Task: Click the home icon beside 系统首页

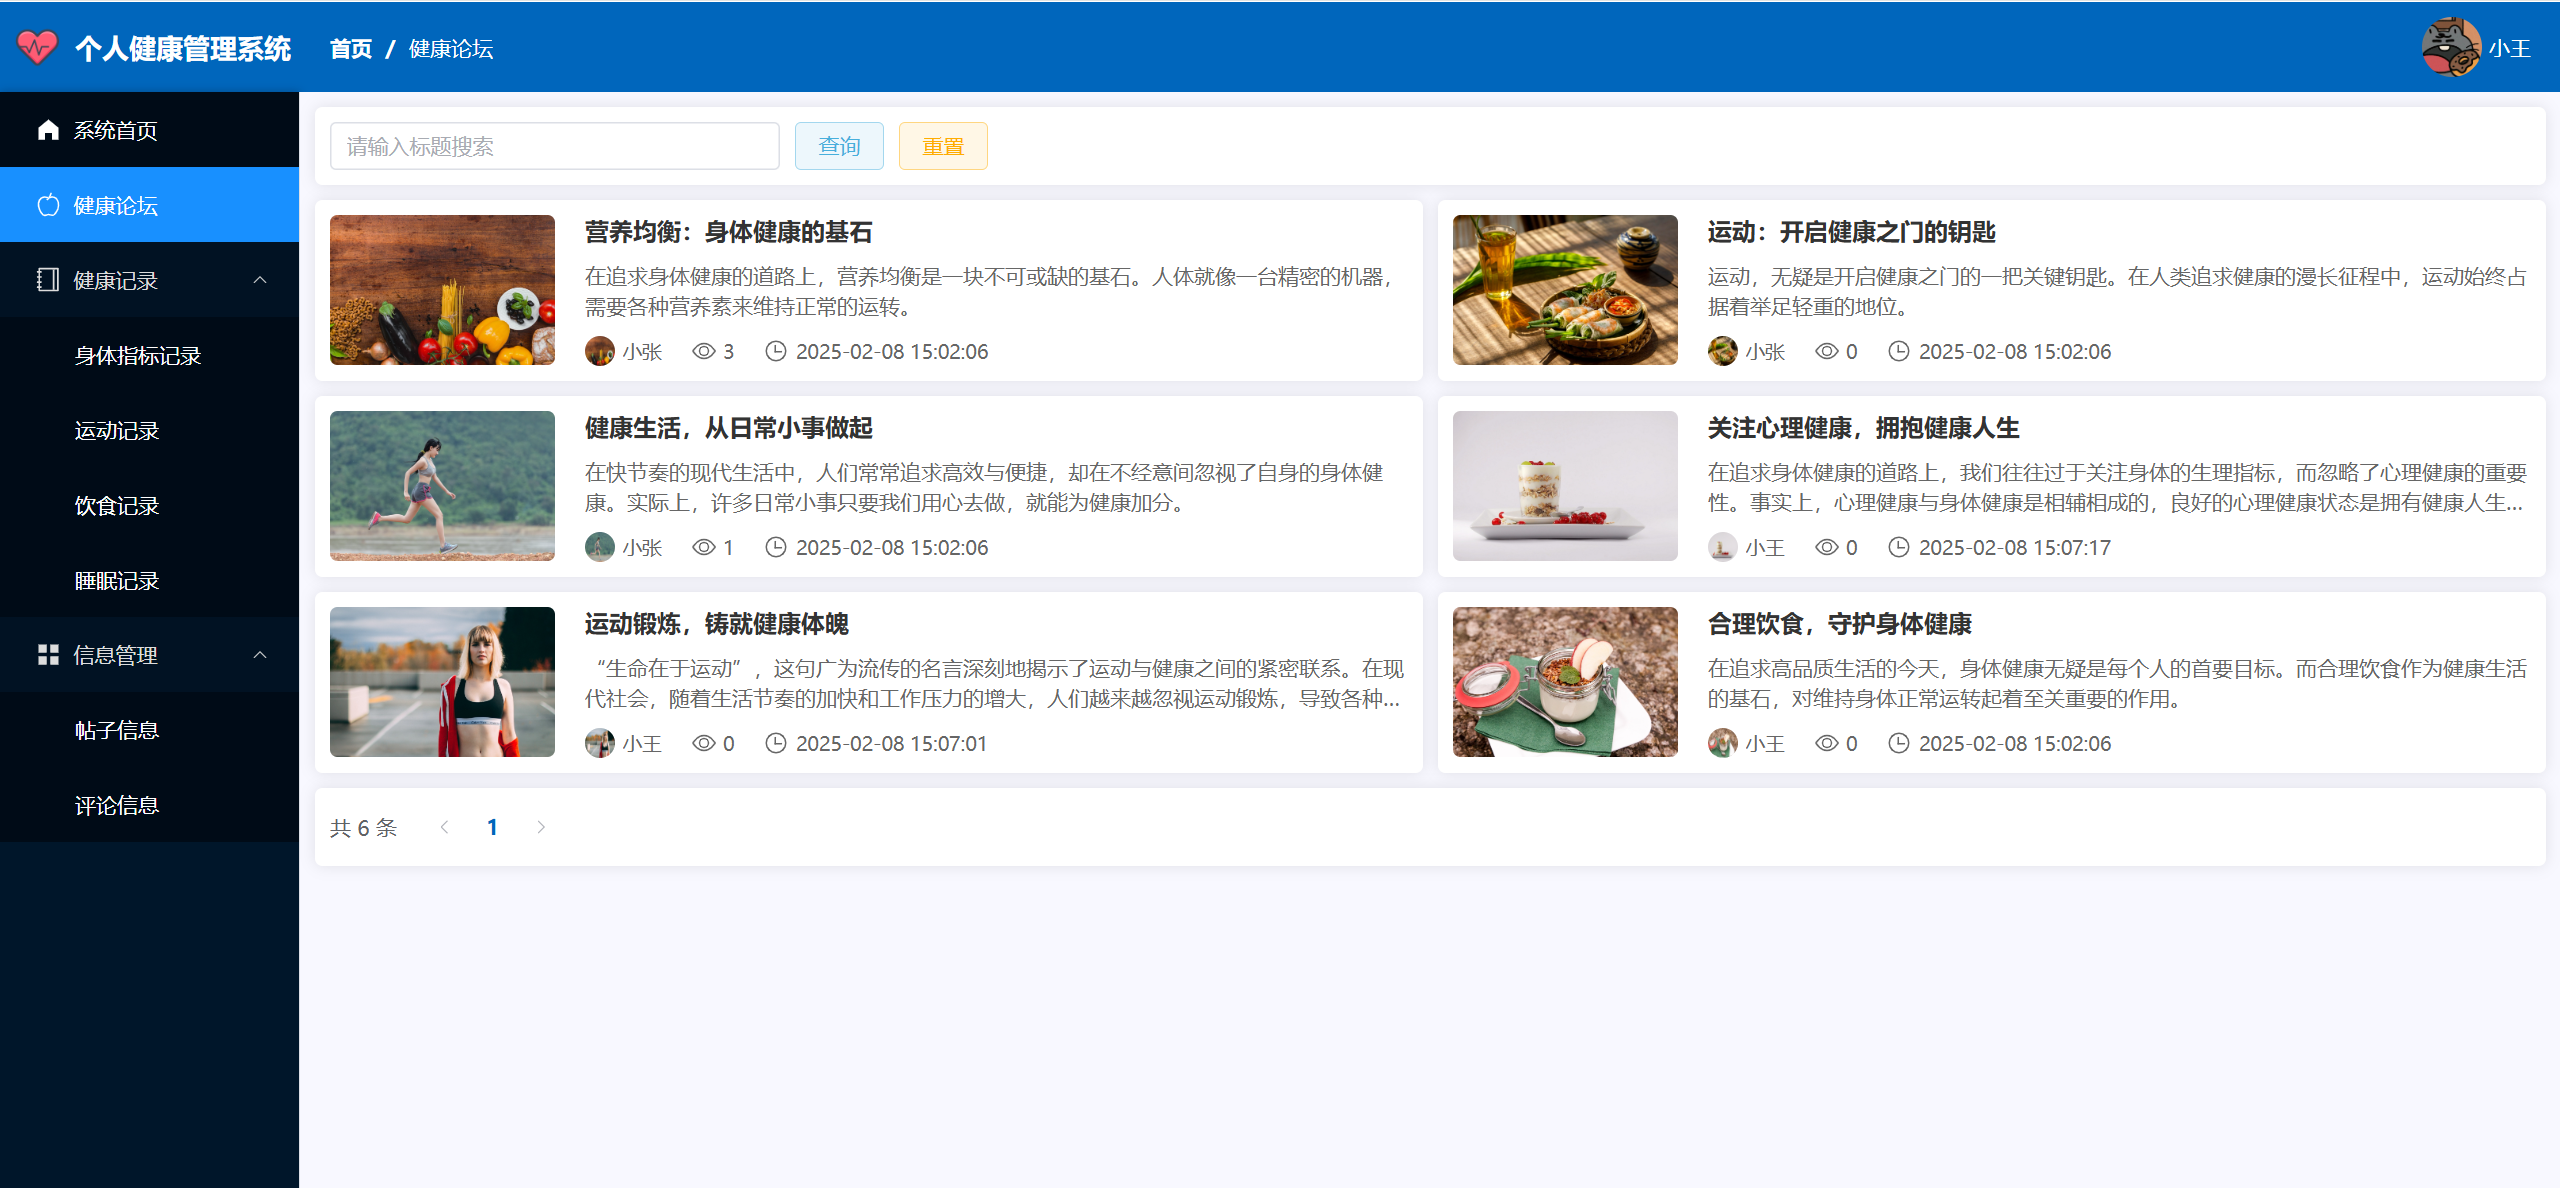Action: point(48,130)
